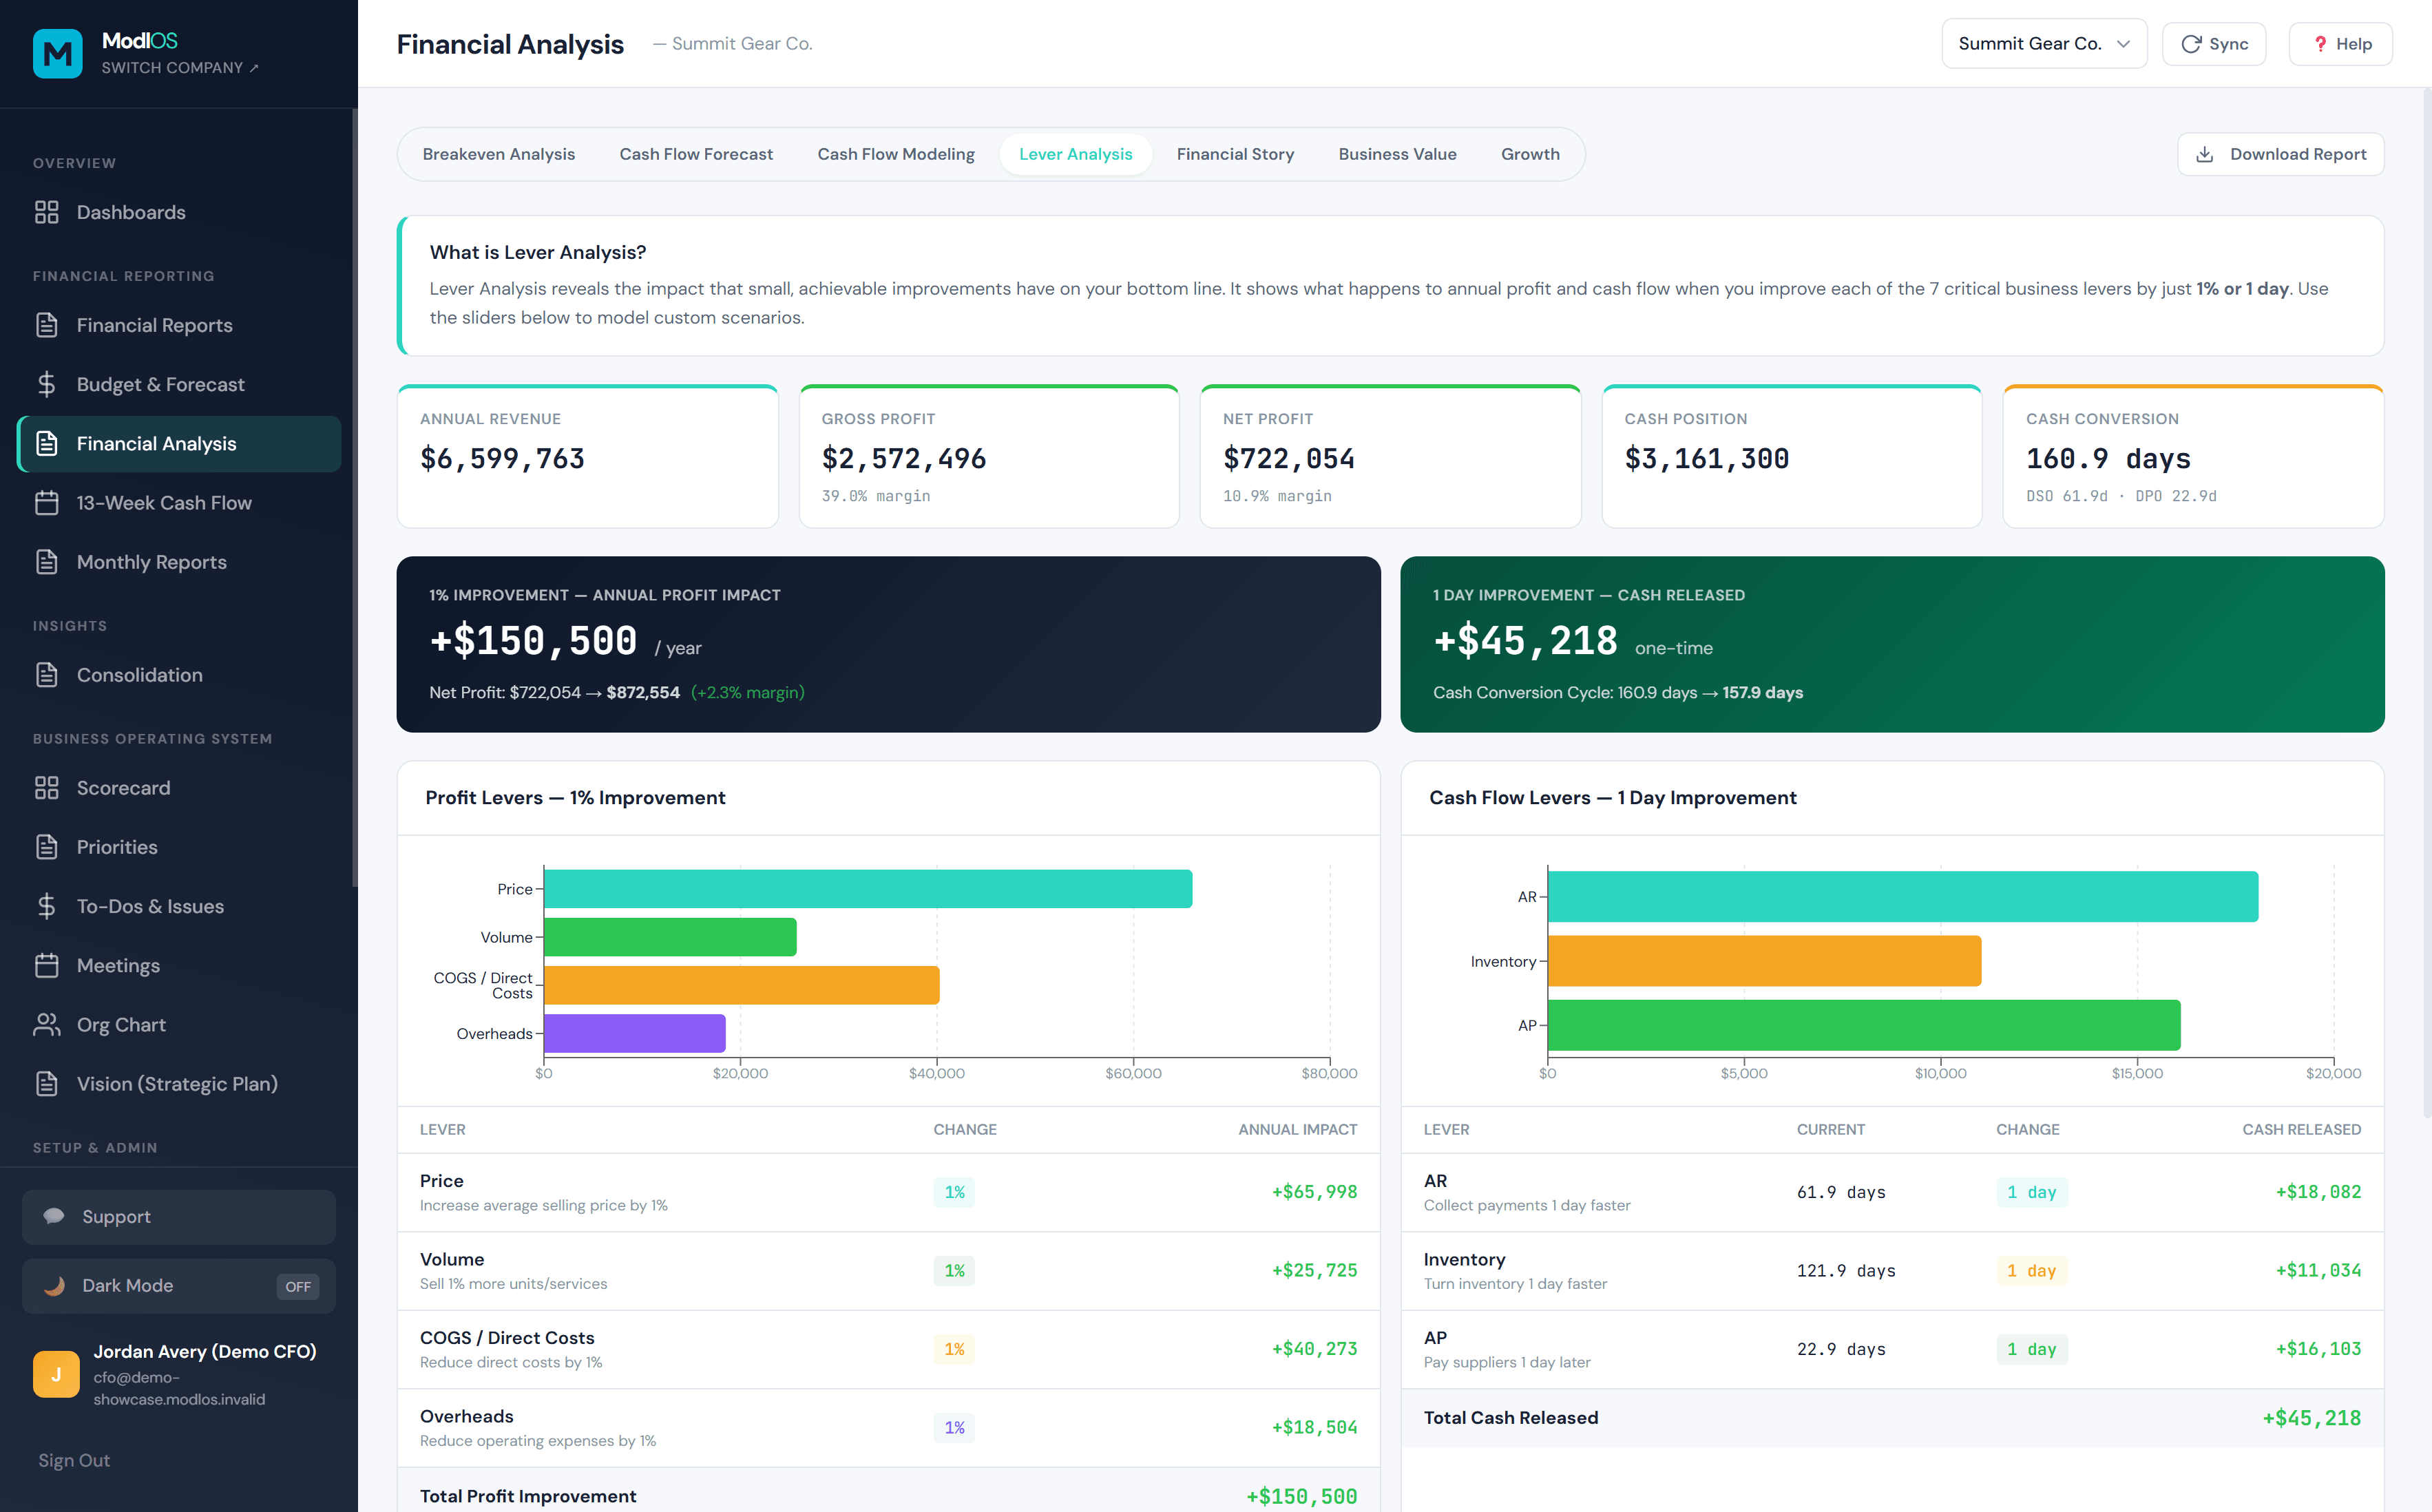This screenshot has height=1512, width=2432.
Task: Open 13-Week Cash Flow page
Action: (x=179, y=502)
